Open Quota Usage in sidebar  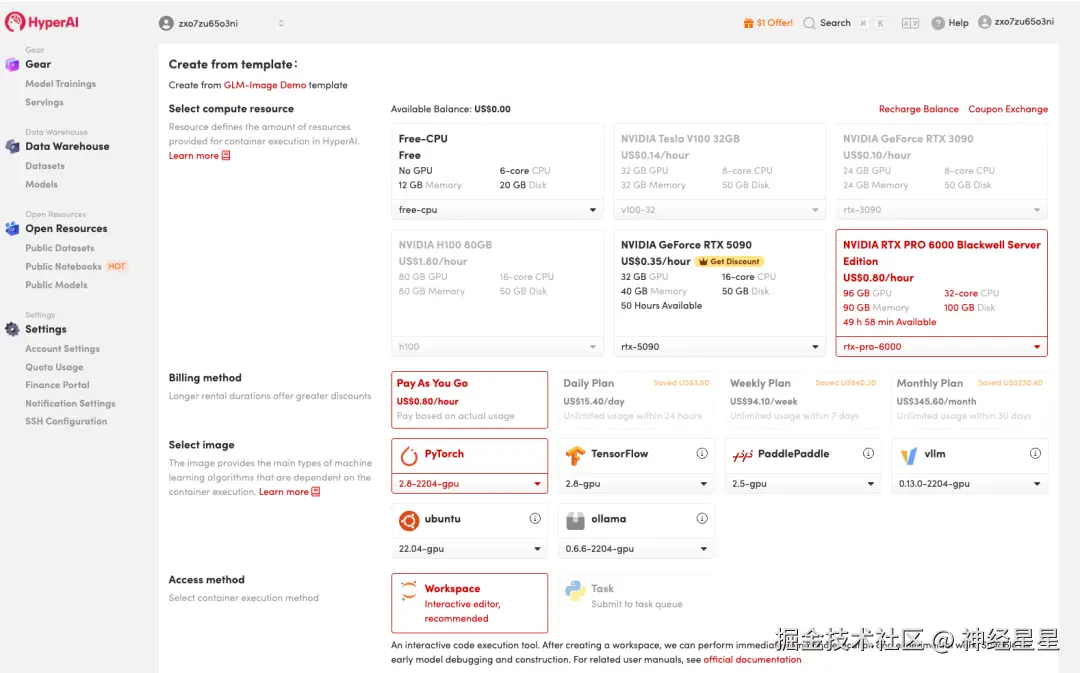(x=54, y=367)
